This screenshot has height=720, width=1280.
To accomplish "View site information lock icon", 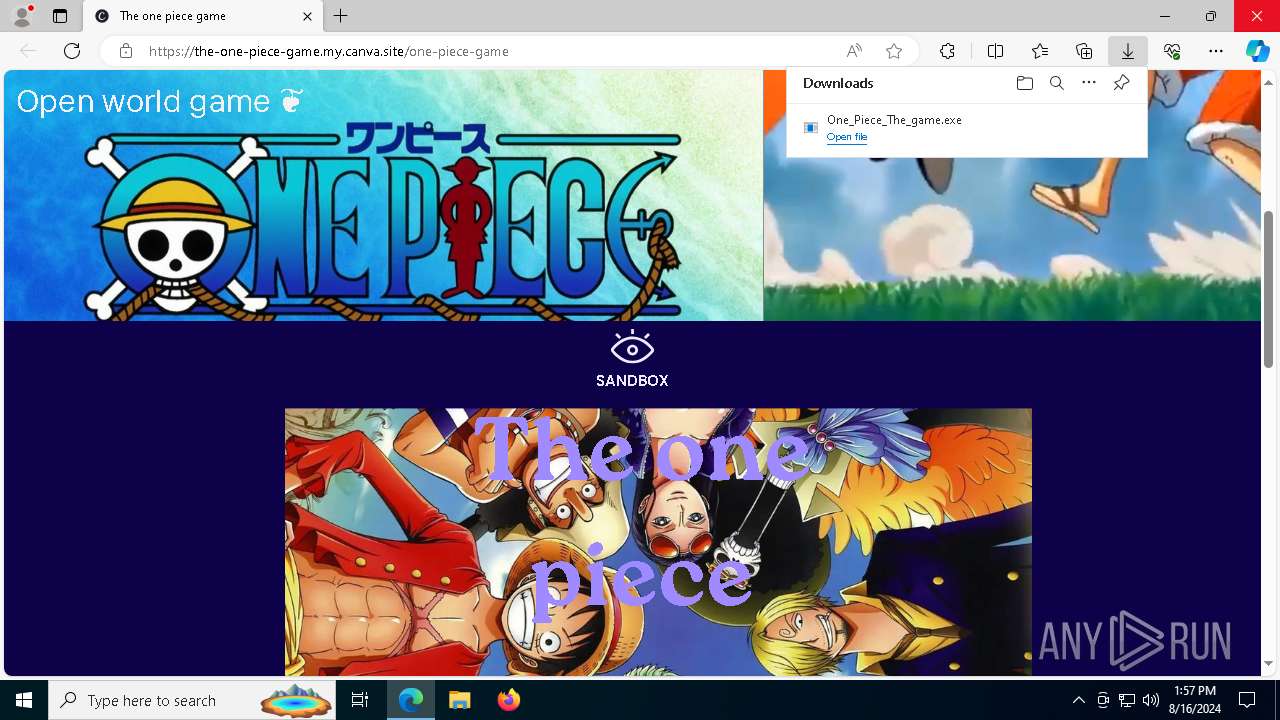I will pos(126,51).
